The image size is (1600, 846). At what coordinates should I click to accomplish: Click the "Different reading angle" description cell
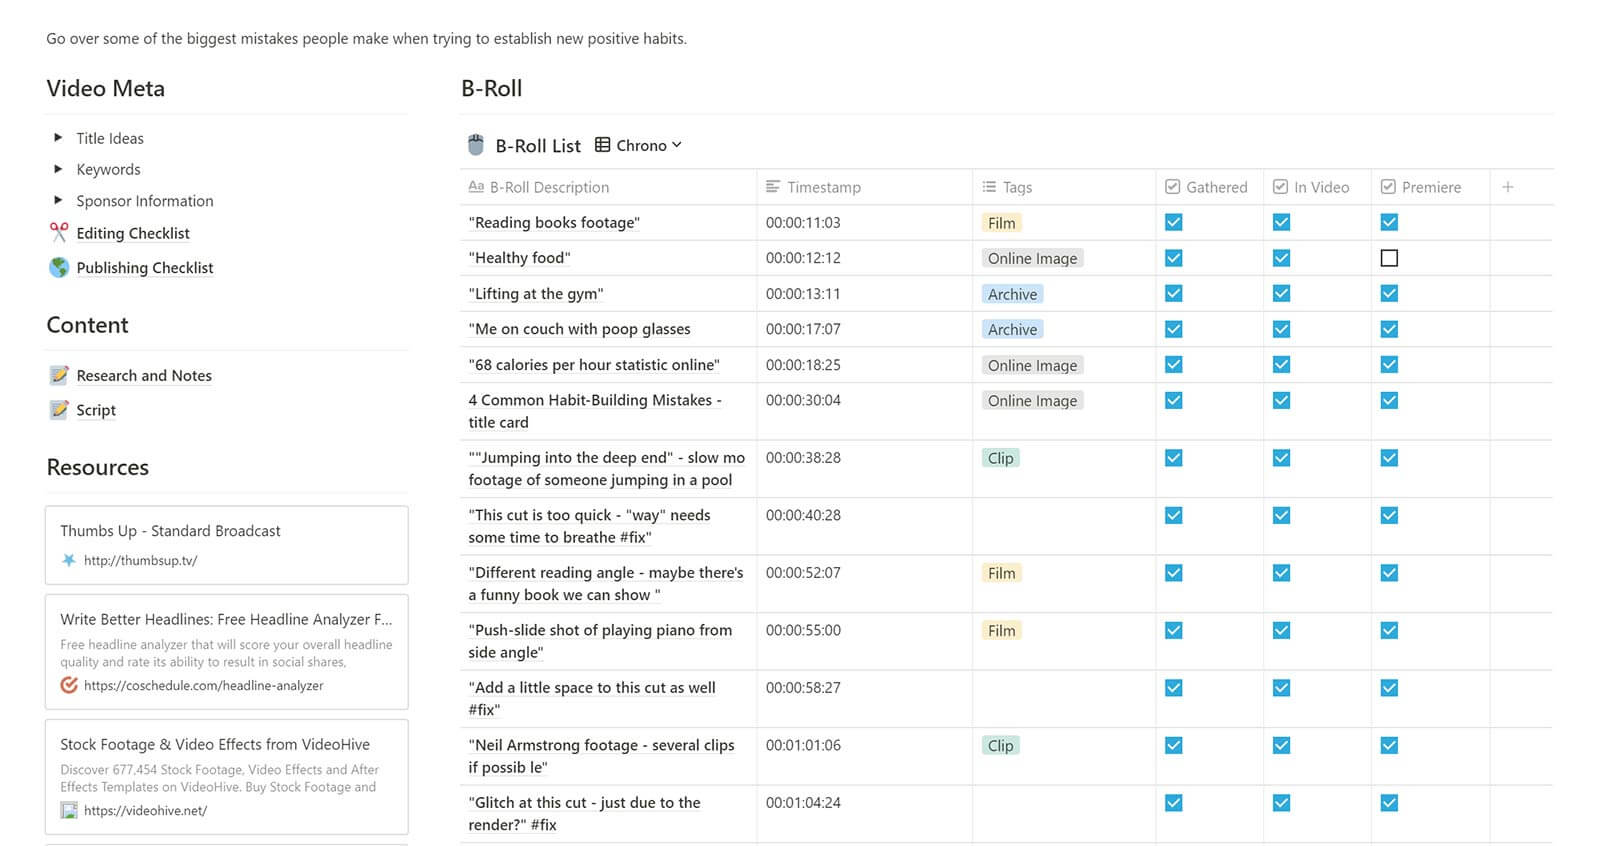point(608,584)
